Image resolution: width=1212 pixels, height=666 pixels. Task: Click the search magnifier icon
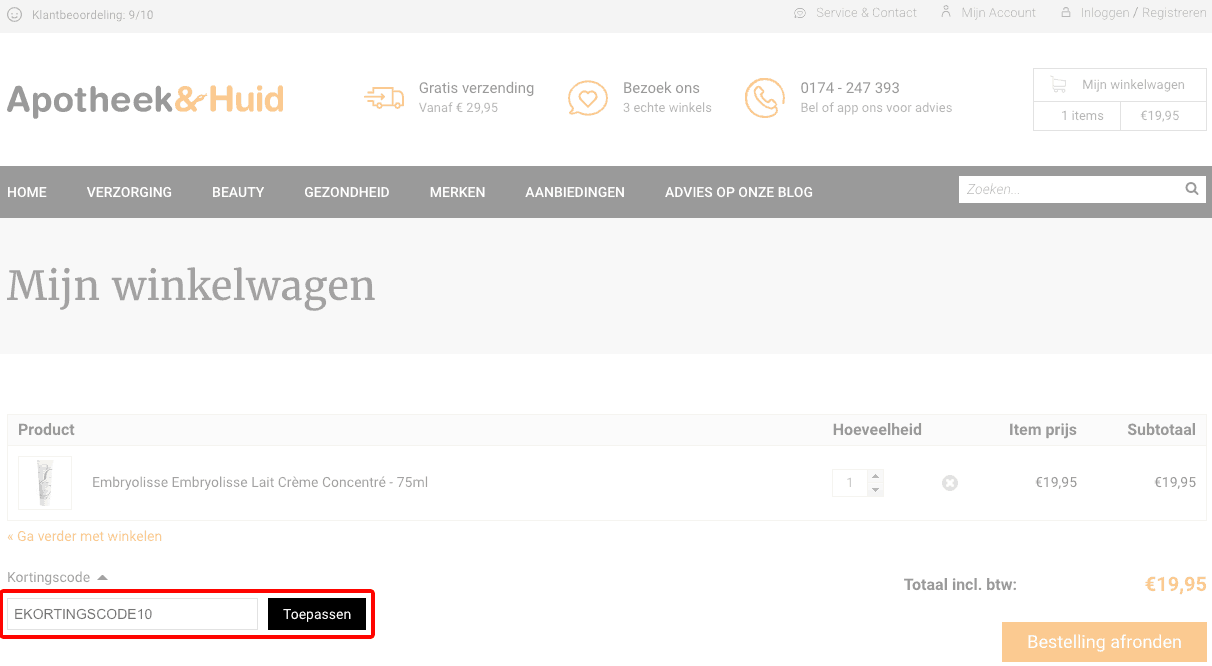coord(1192,188)
